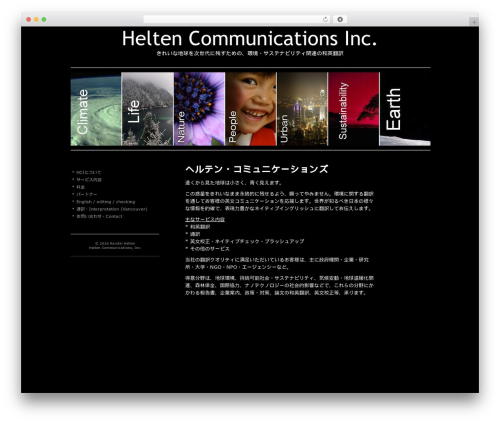Click the Japanese tagline under the site title
Viewport: 500px width, 423px height.
(x=250, y=53)
